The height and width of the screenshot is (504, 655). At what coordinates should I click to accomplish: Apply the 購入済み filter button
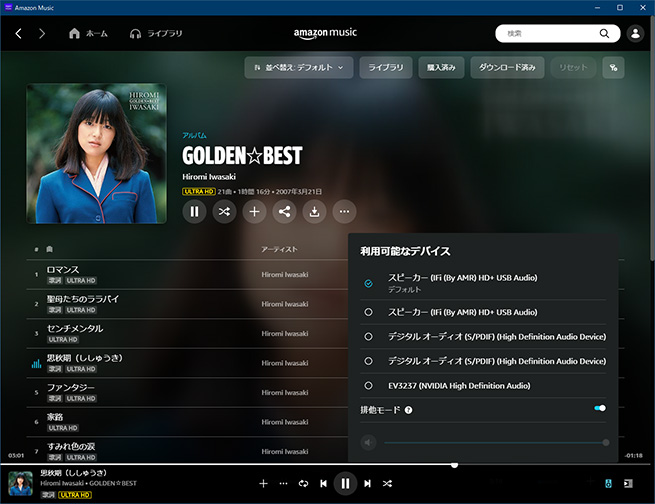click(x=441, y=67)
